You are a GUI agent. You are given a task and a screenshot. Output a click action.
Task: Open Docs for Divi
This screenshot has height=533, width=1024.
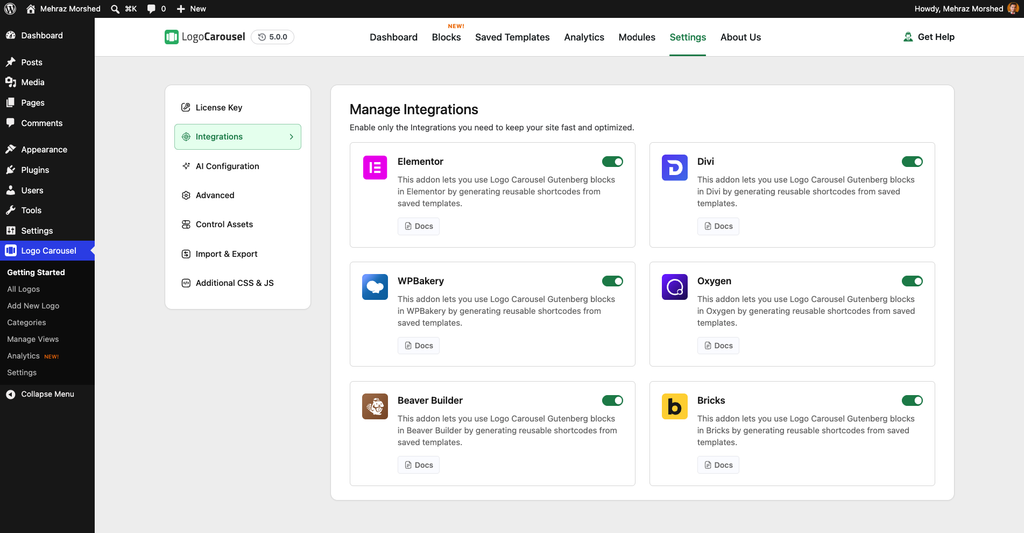718,227
